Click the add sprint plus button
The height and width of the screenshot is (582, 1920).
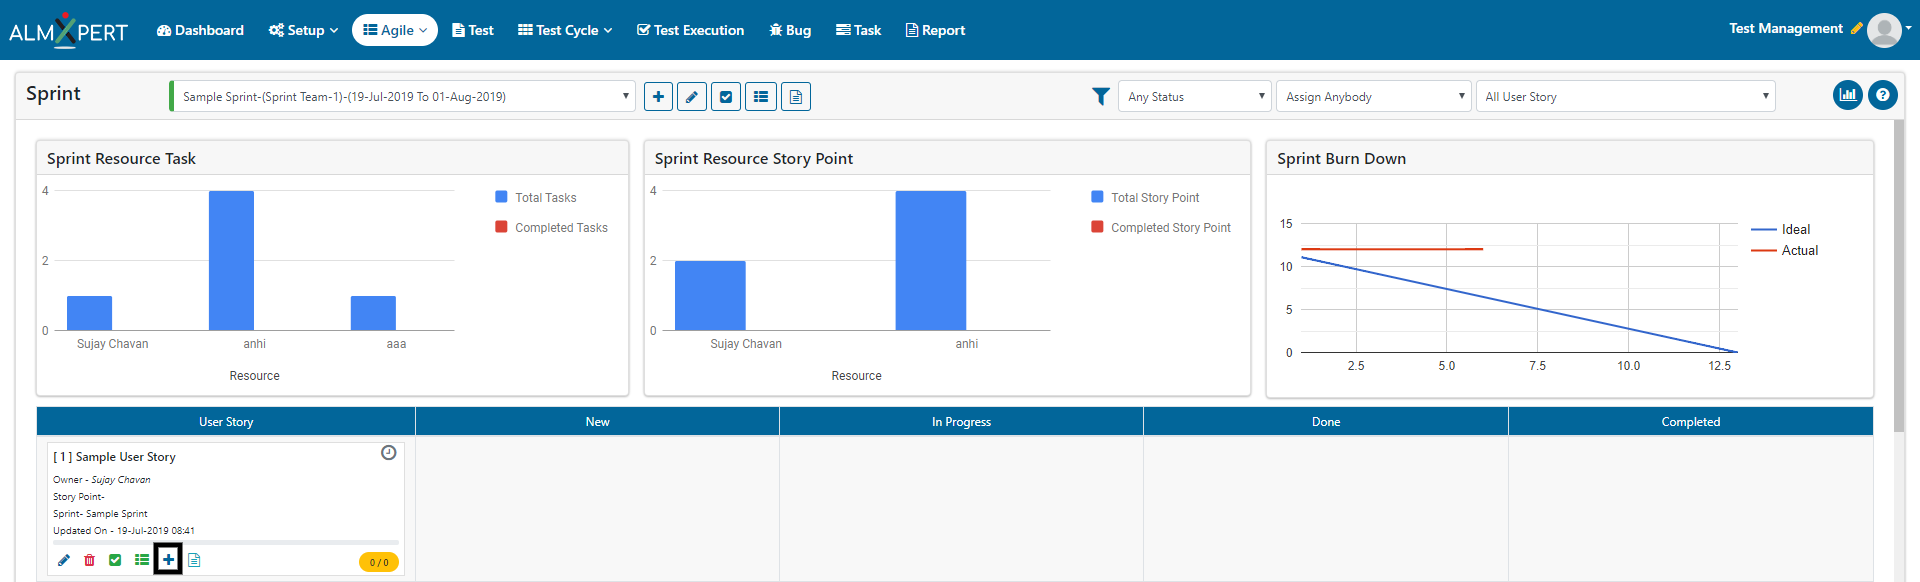[658, 96]
